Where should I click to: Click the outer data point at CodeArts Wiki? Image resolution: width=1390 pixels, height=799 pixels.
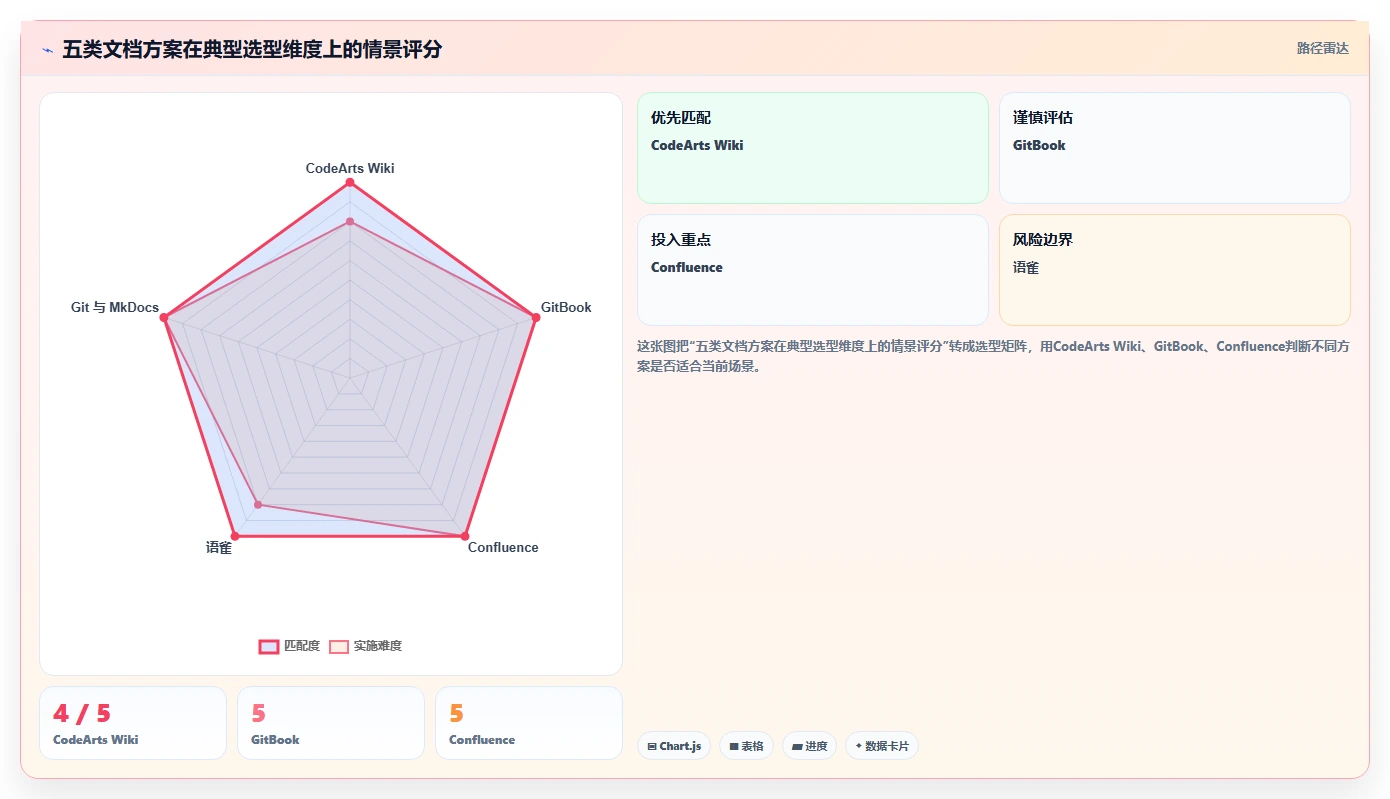[350, 182]
